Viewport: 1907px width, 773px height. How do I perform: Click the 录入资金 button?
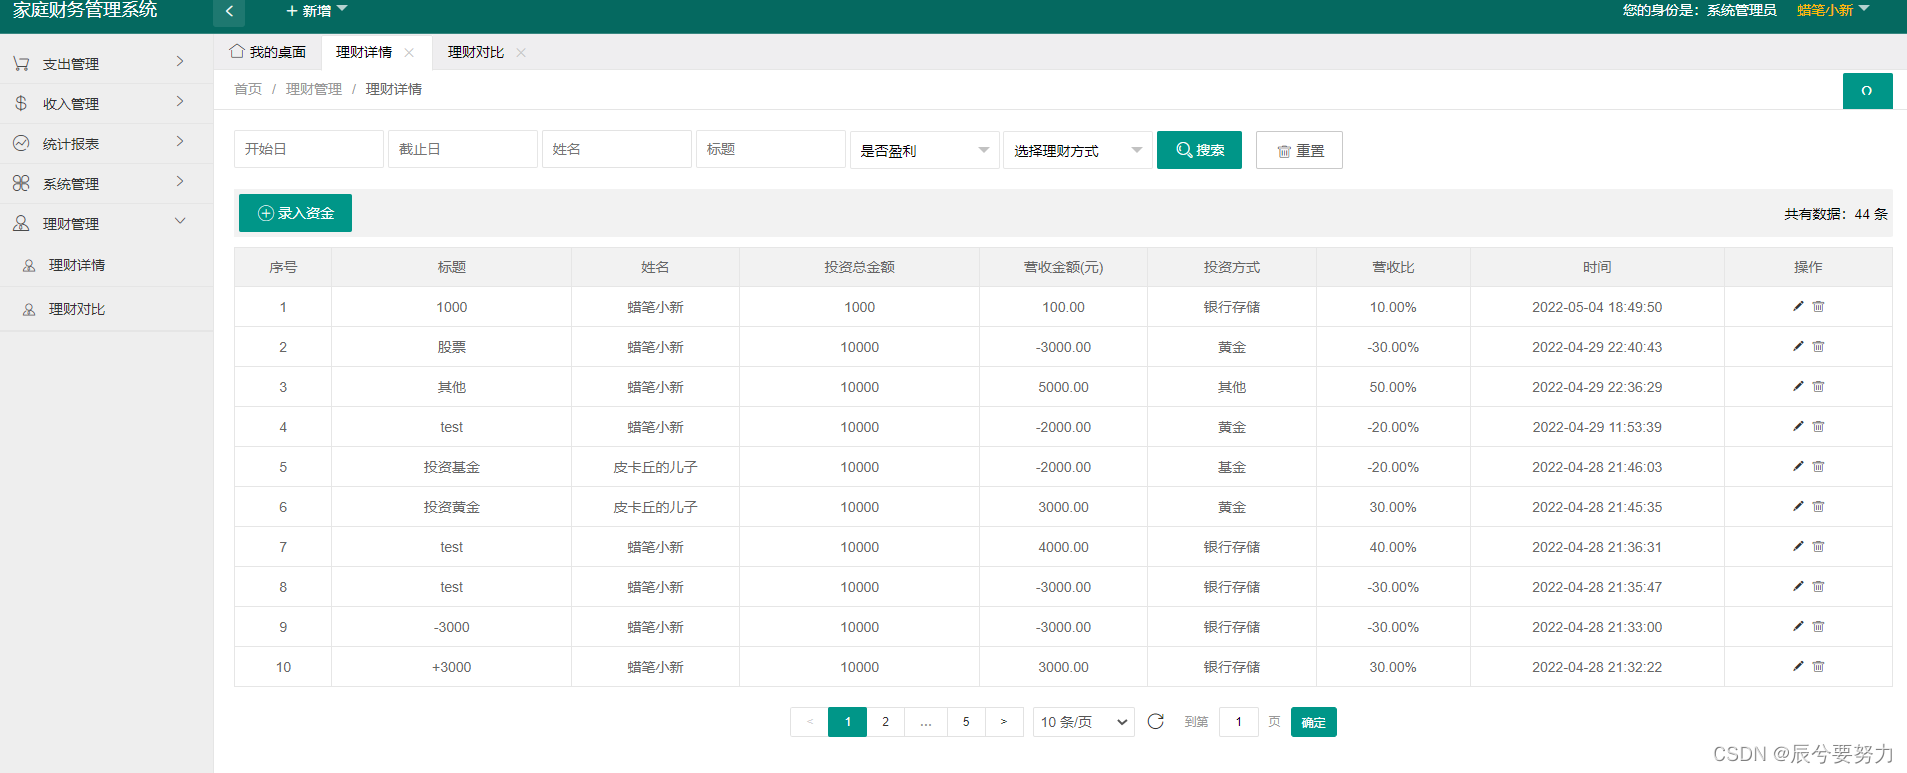[295, 213]
